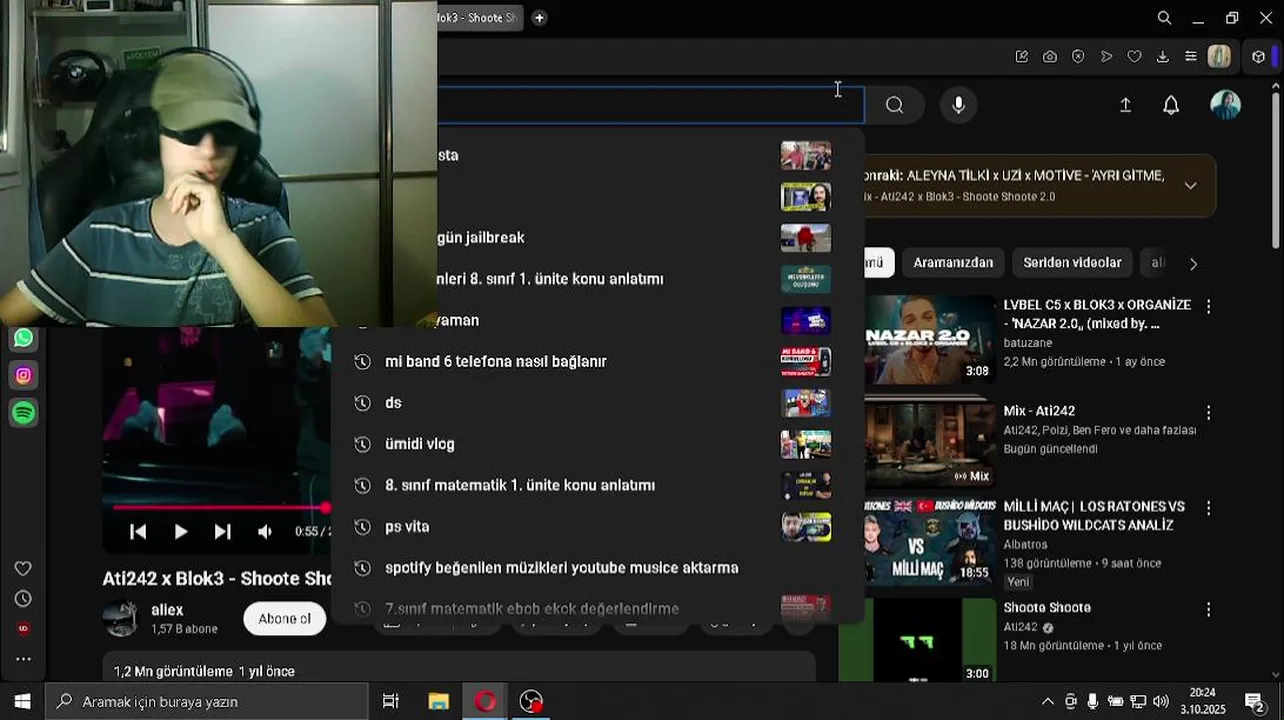Select the Seriden videolar filter chip
The image size is (1284, 720).
pos(1072,263)
